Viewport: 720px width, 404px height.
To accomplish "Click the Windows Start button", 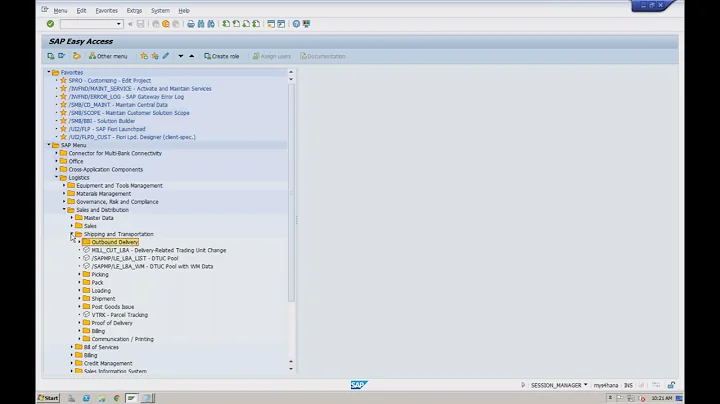I will click(48, 398).
